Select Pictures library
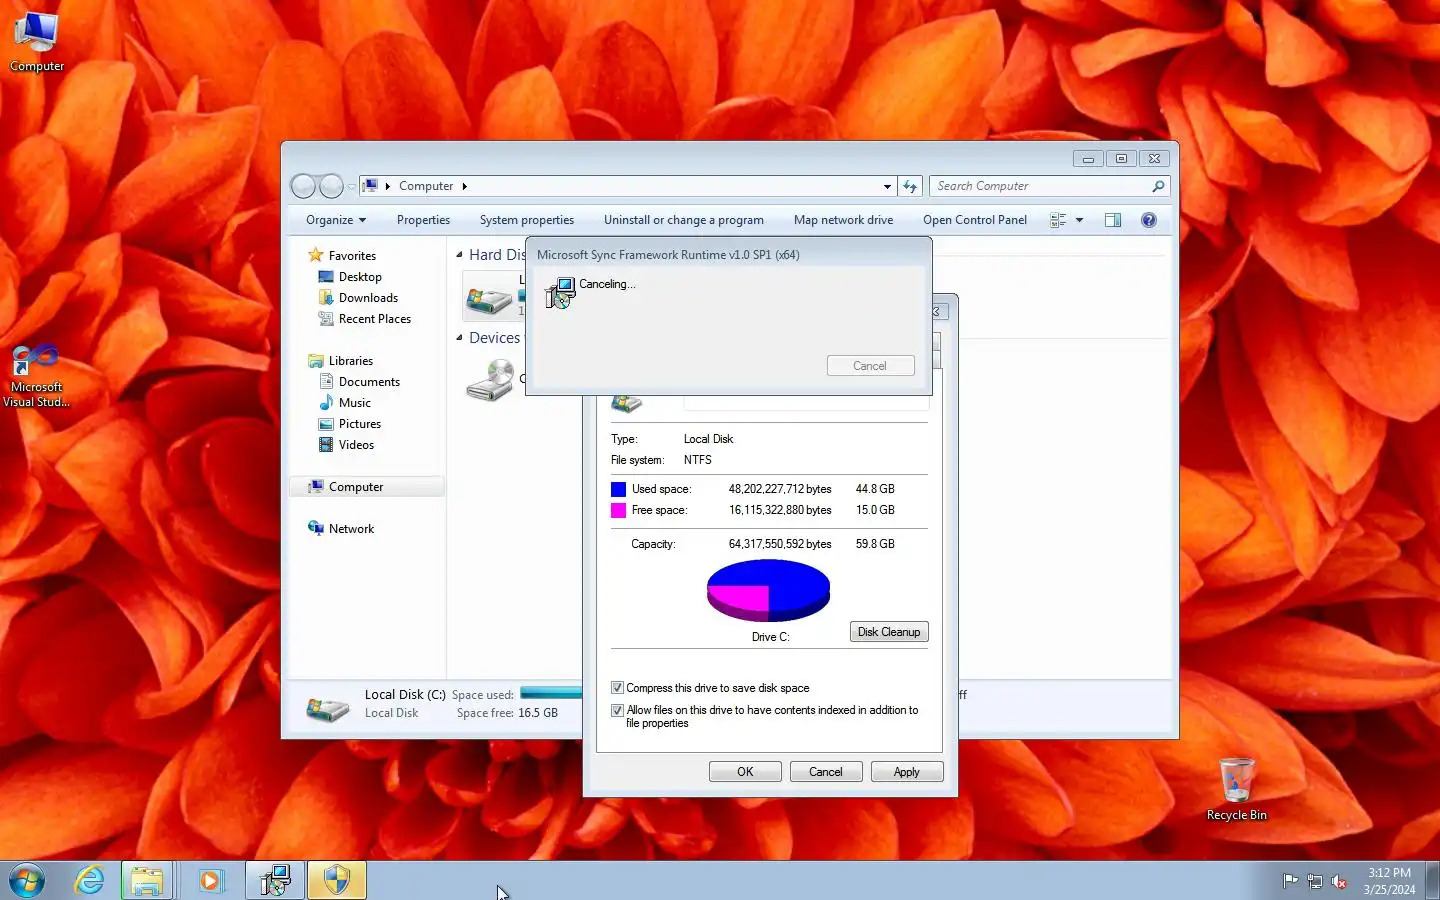 click(360, 424)
